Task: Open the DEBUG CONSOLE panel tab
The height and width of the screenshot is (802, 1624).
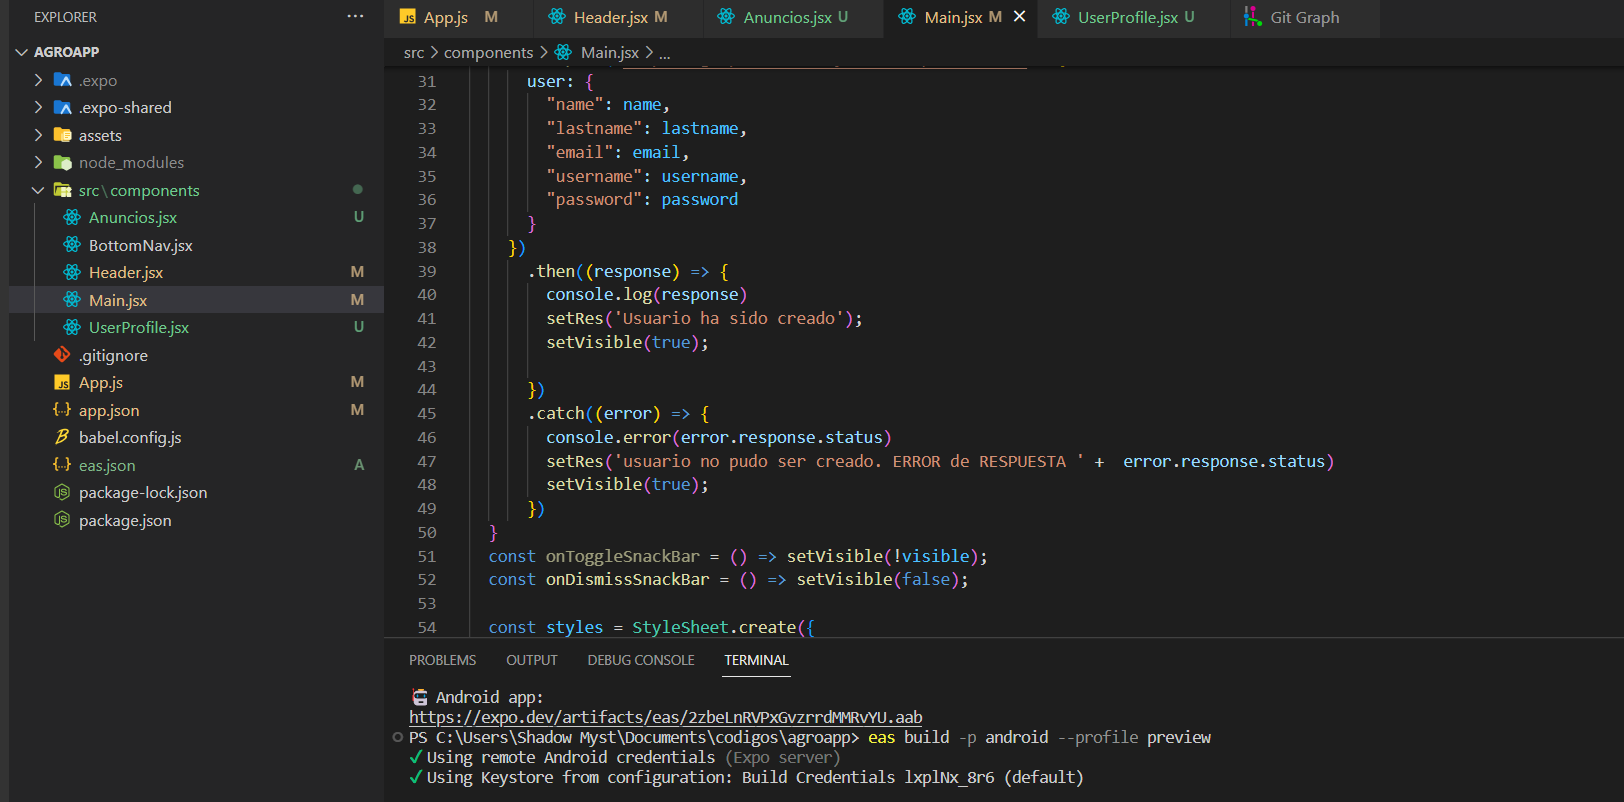Action: click(641, 660)
